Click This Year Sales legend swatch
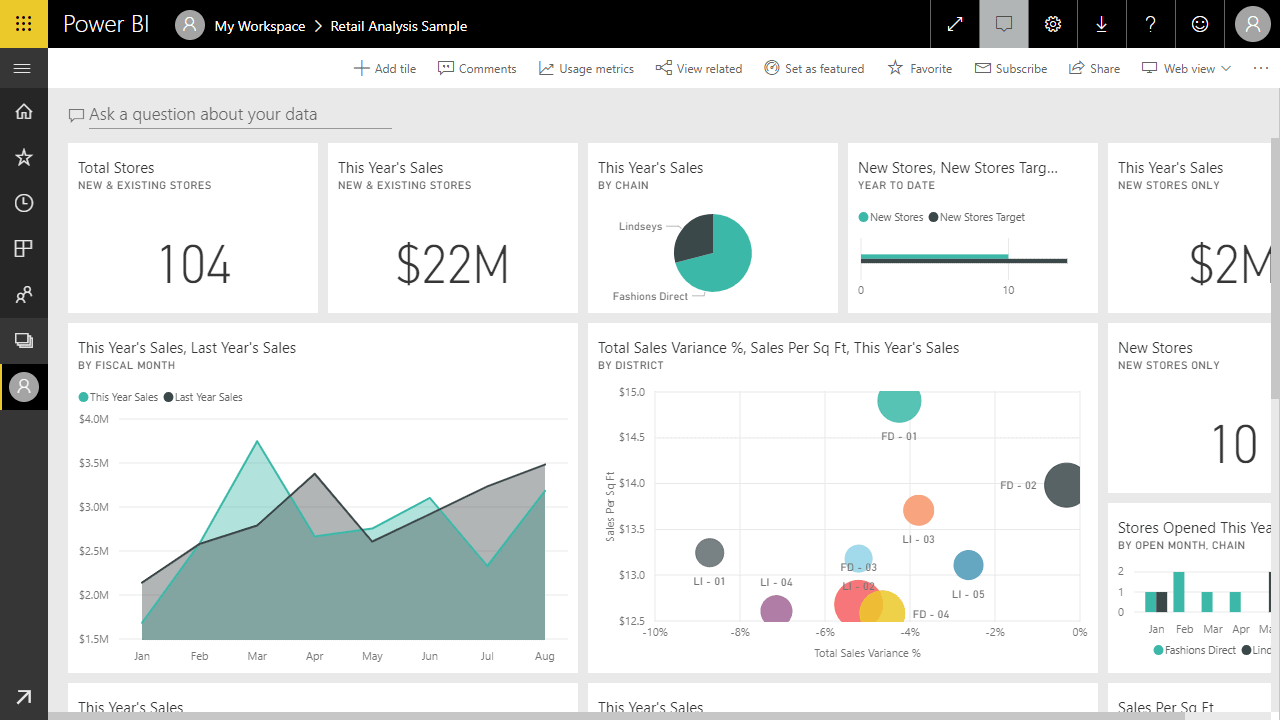This screenshot has height=720, width=1280. pyautogui.click(x=83, y=397)
